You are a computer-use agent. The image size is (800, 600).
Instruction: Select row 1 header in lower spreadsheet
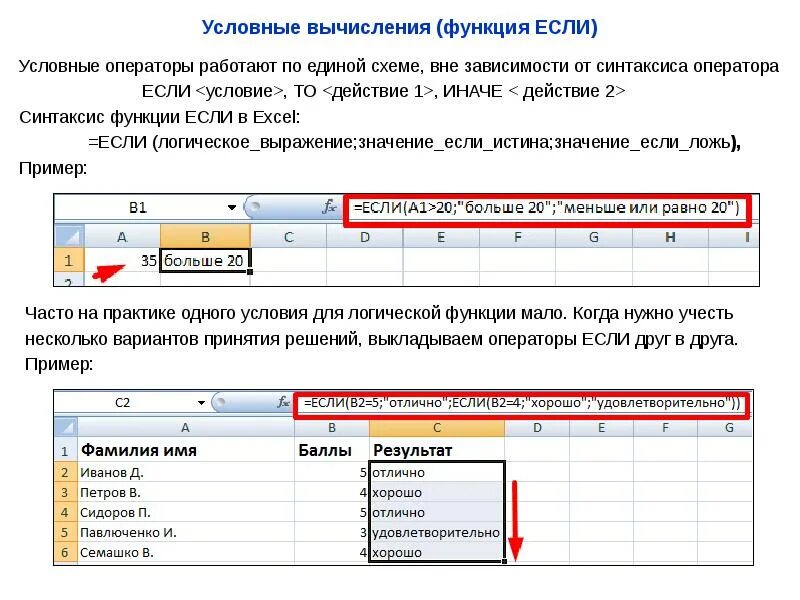[x=66, y=450]
